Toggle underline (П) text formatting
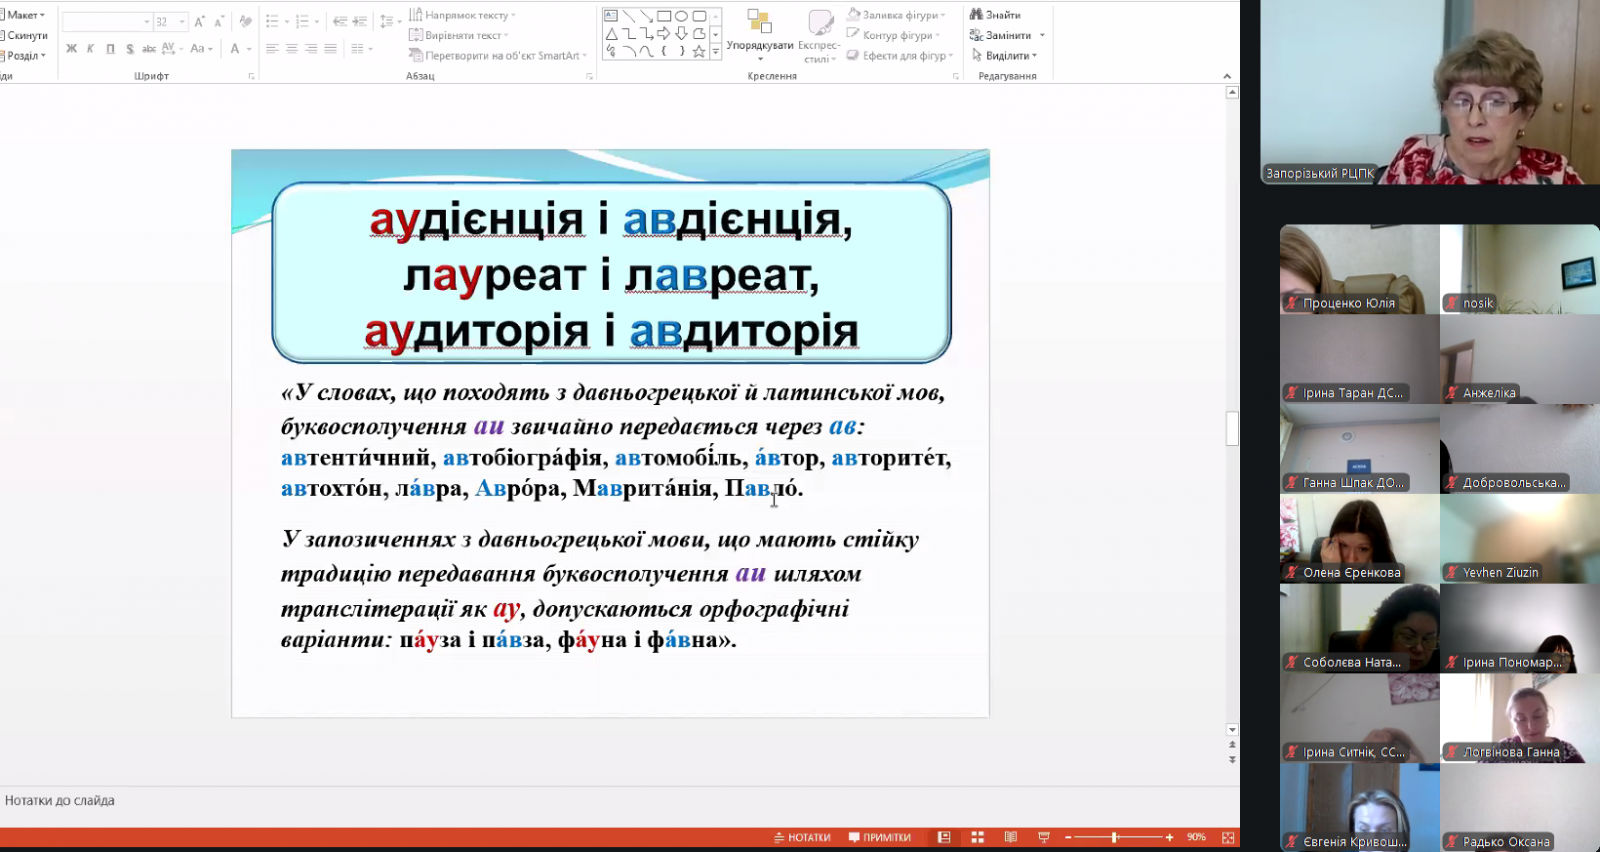The width and height of the screenshot is (1600, 852). click(110, 49)
